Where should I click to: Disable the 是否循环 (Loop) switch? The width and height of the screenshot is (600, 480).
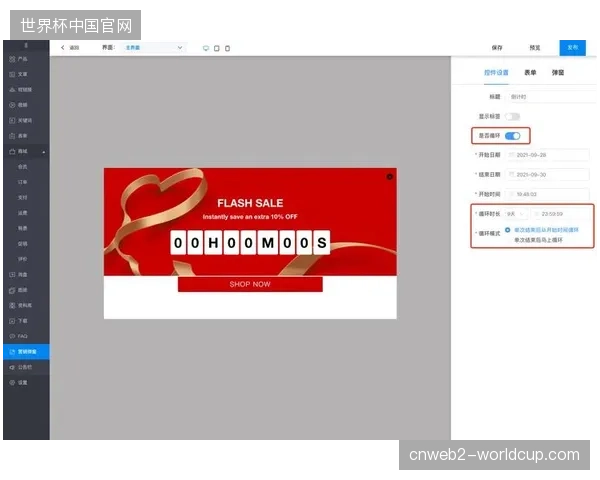pos(512,136)
